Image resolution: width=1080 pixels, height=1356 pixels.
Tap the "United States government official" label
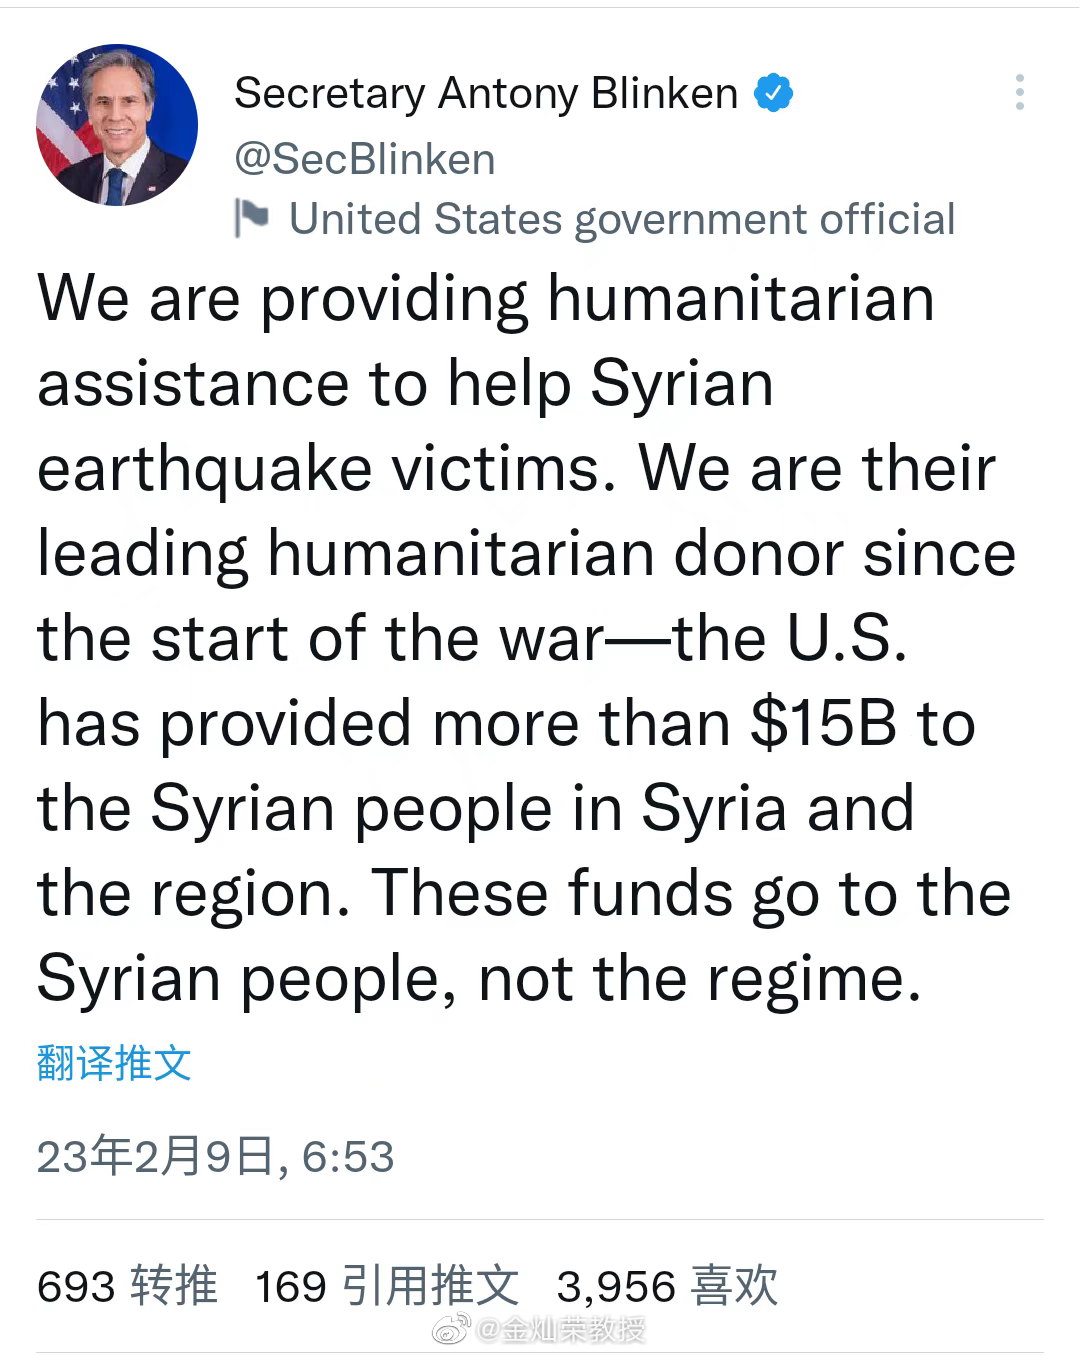click(x=622, y=219)
